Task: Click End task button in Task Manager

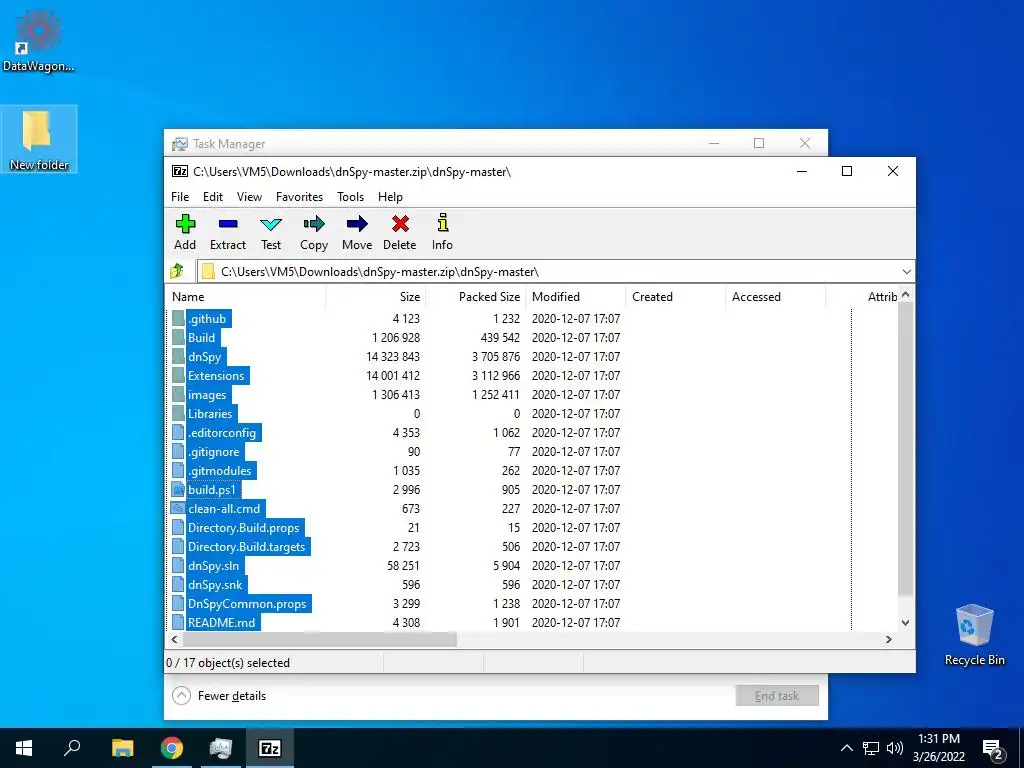Action: click(x=777, y=696)
